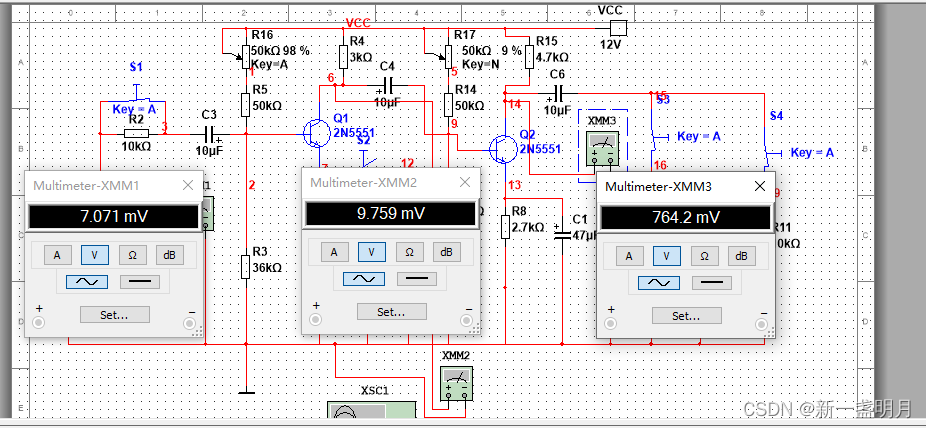The width and height of the screenshot is (926, 428).
Task: Choose DC signal mode in Multimeter-XMM1
Action: pyautogui.click(x=140, y=282)
